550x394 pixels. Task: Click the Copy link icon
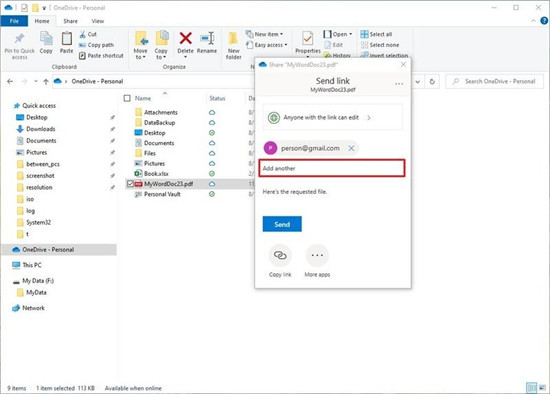tap(280, 255)
